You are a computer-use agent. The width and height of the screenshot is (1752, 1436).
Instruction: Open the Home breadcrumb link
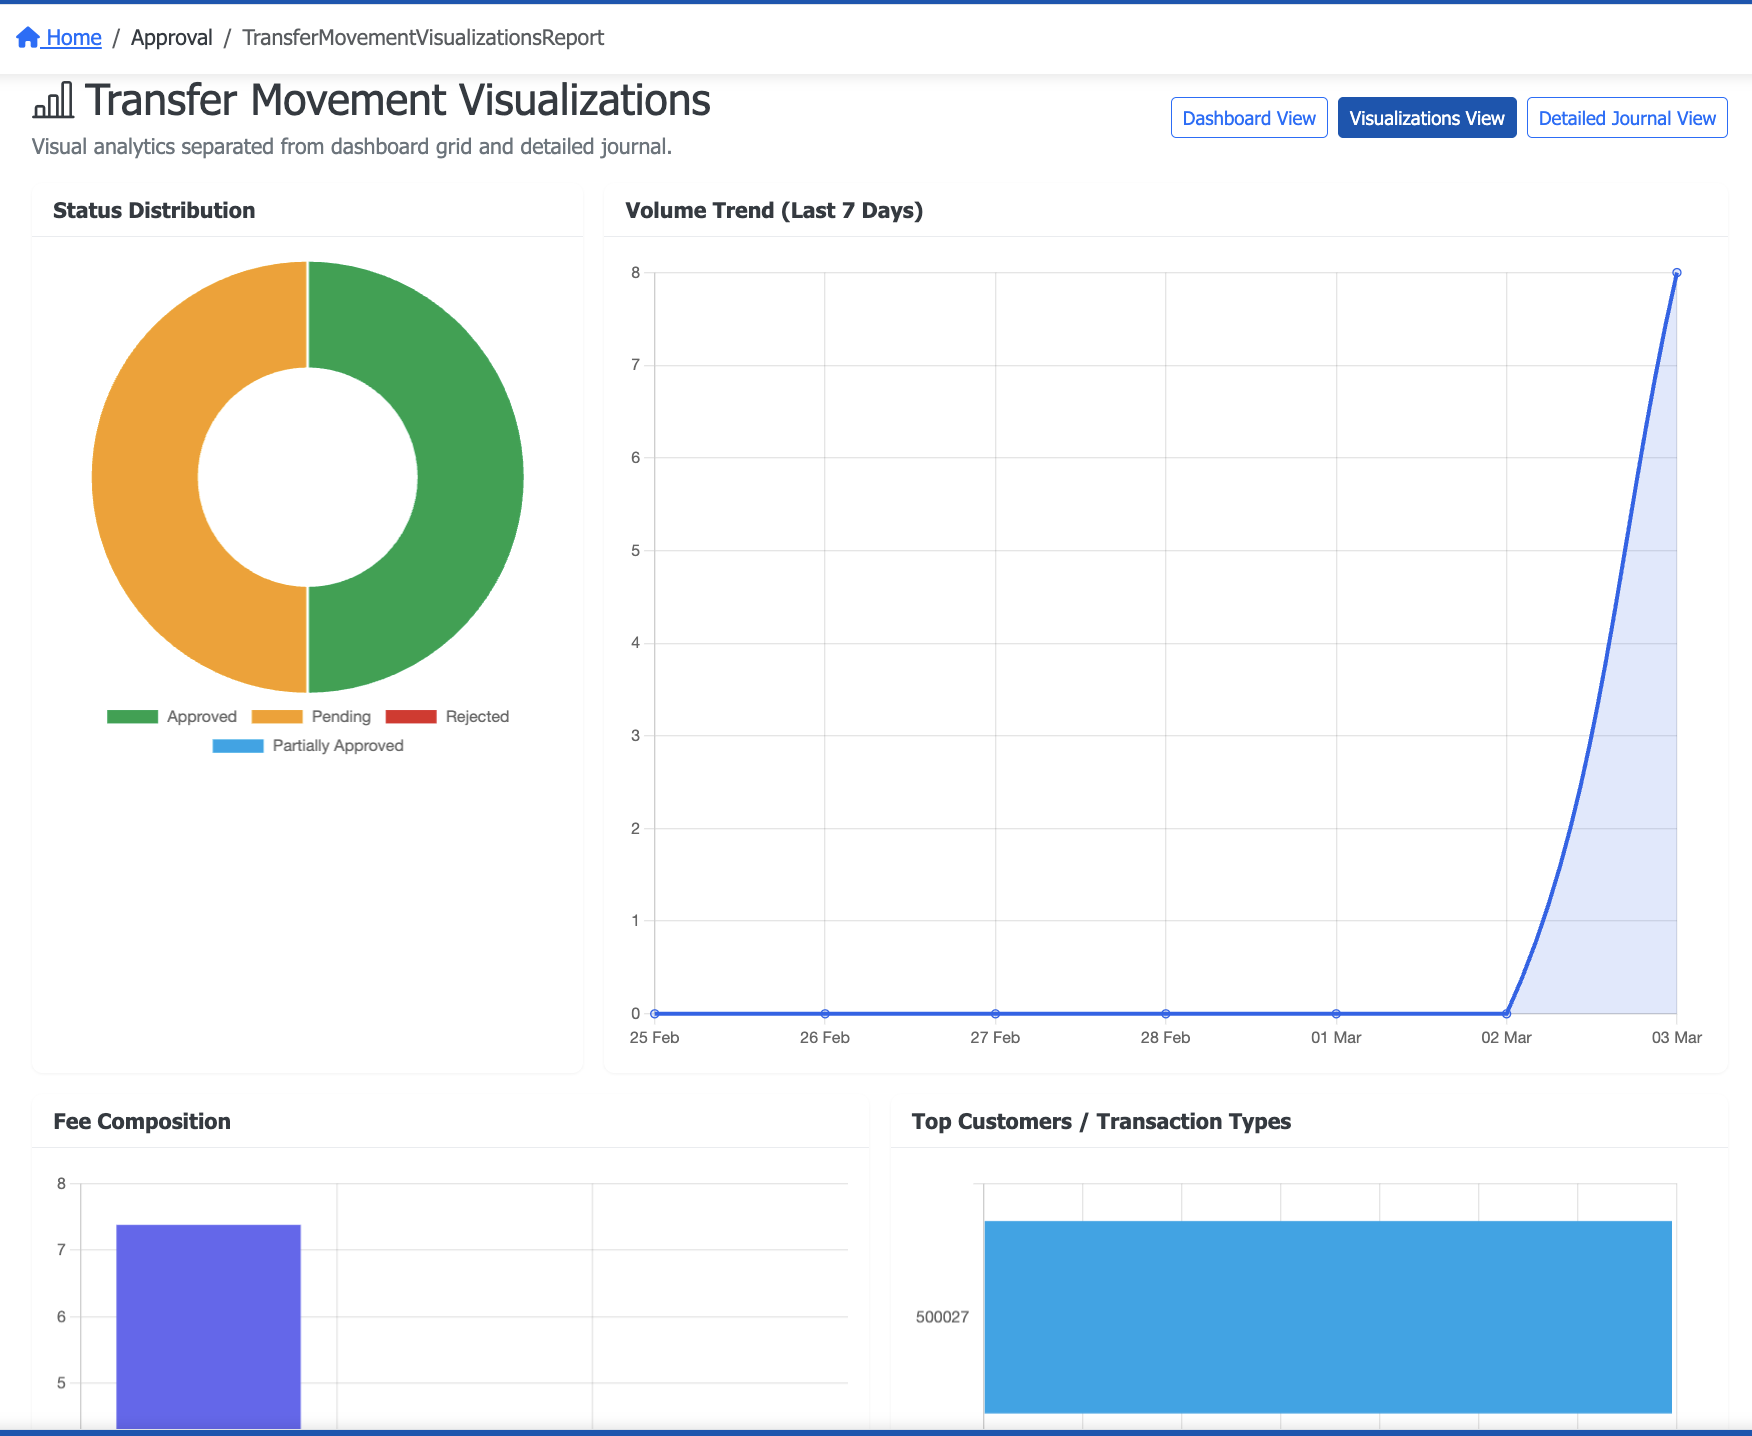coord(73,38)
